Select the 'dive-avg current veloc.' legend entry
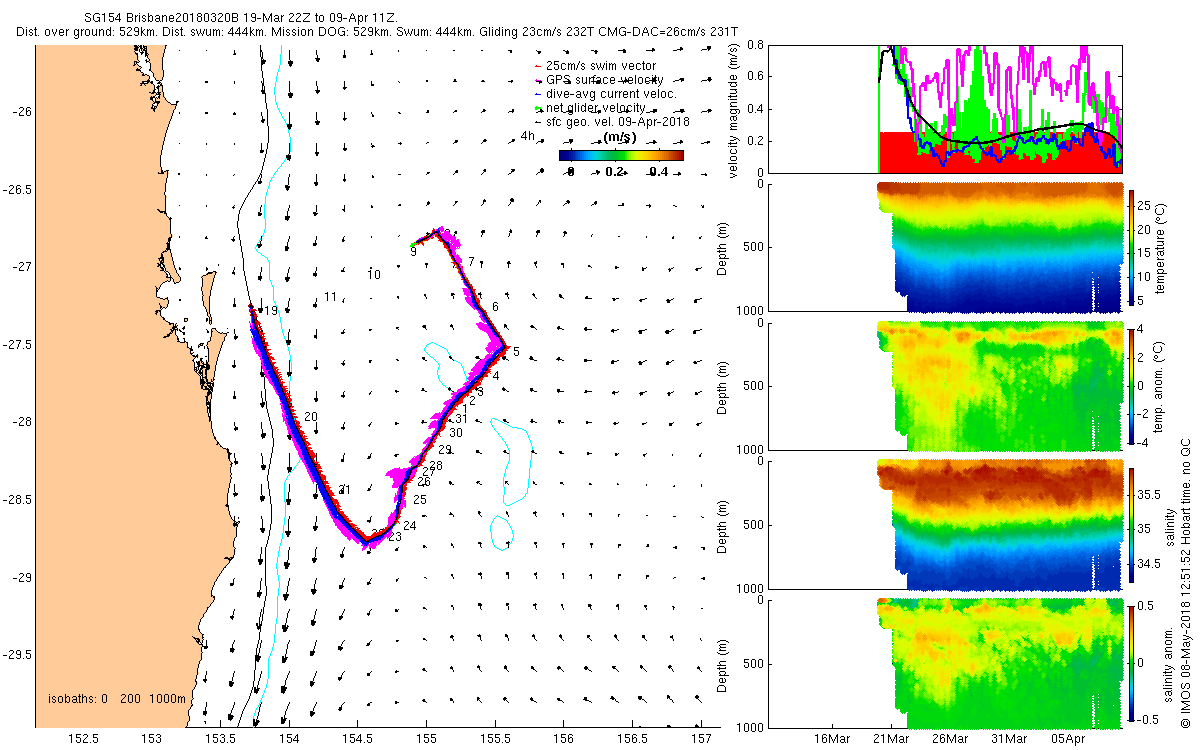The image size is (1200, 750). point(605,94)
